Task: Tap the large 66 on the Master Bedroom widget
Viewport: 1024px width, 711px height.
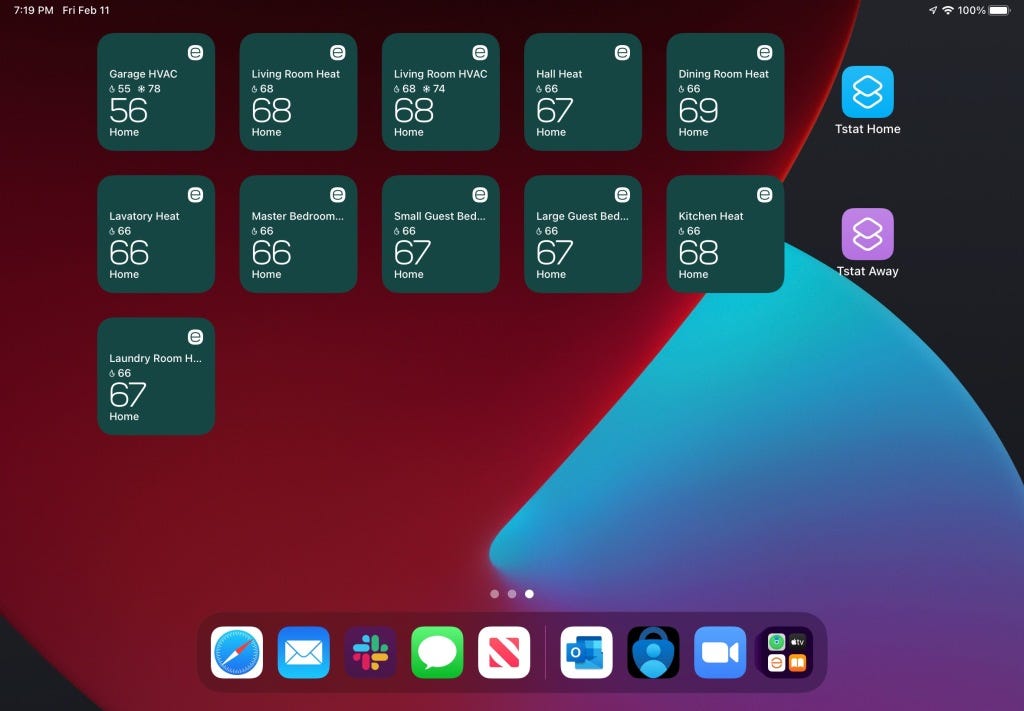Action: click(272, 253)
